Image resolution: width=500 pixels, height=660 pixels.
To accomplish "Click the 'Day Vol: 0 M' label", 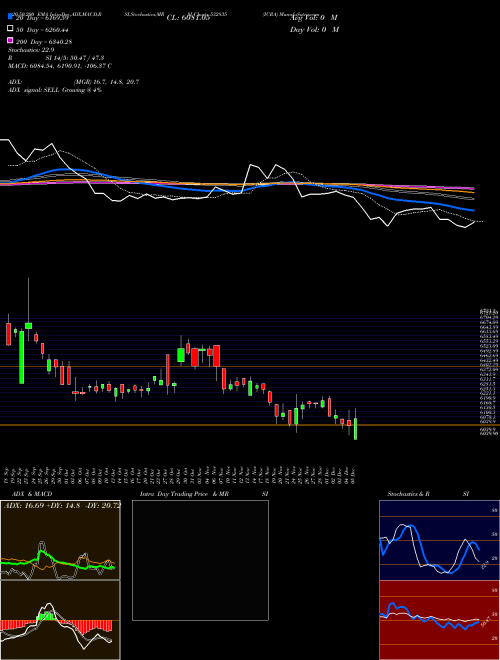I will 314,29.
